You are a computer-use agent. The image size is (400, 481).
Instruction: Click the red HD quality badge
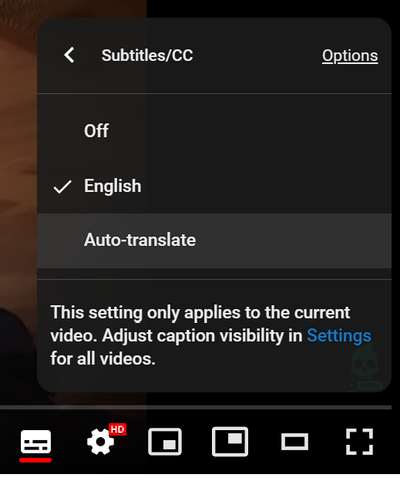(x=117, y=429)
